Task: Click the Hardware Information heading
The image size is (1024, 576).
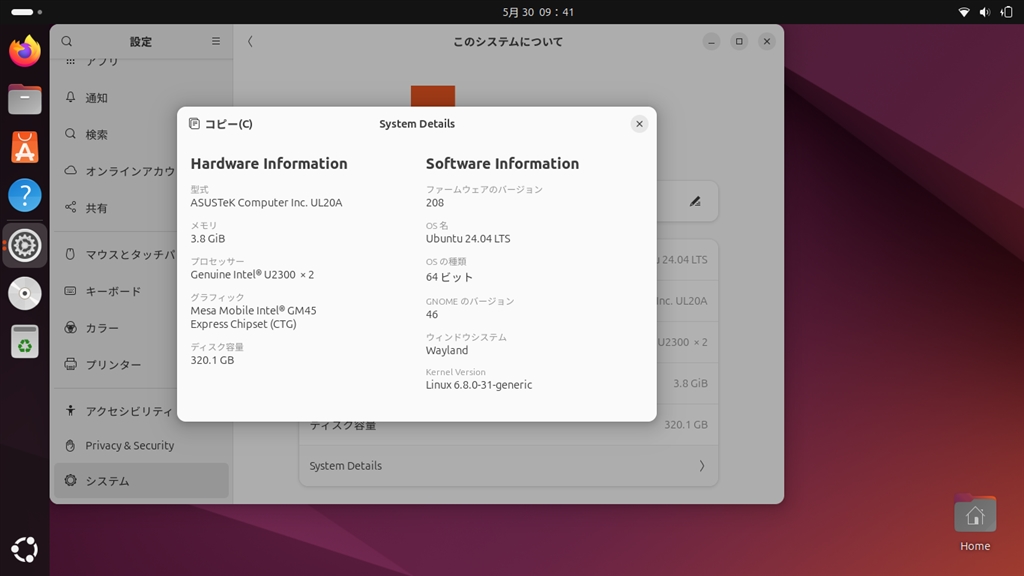Action: point(269,163)
